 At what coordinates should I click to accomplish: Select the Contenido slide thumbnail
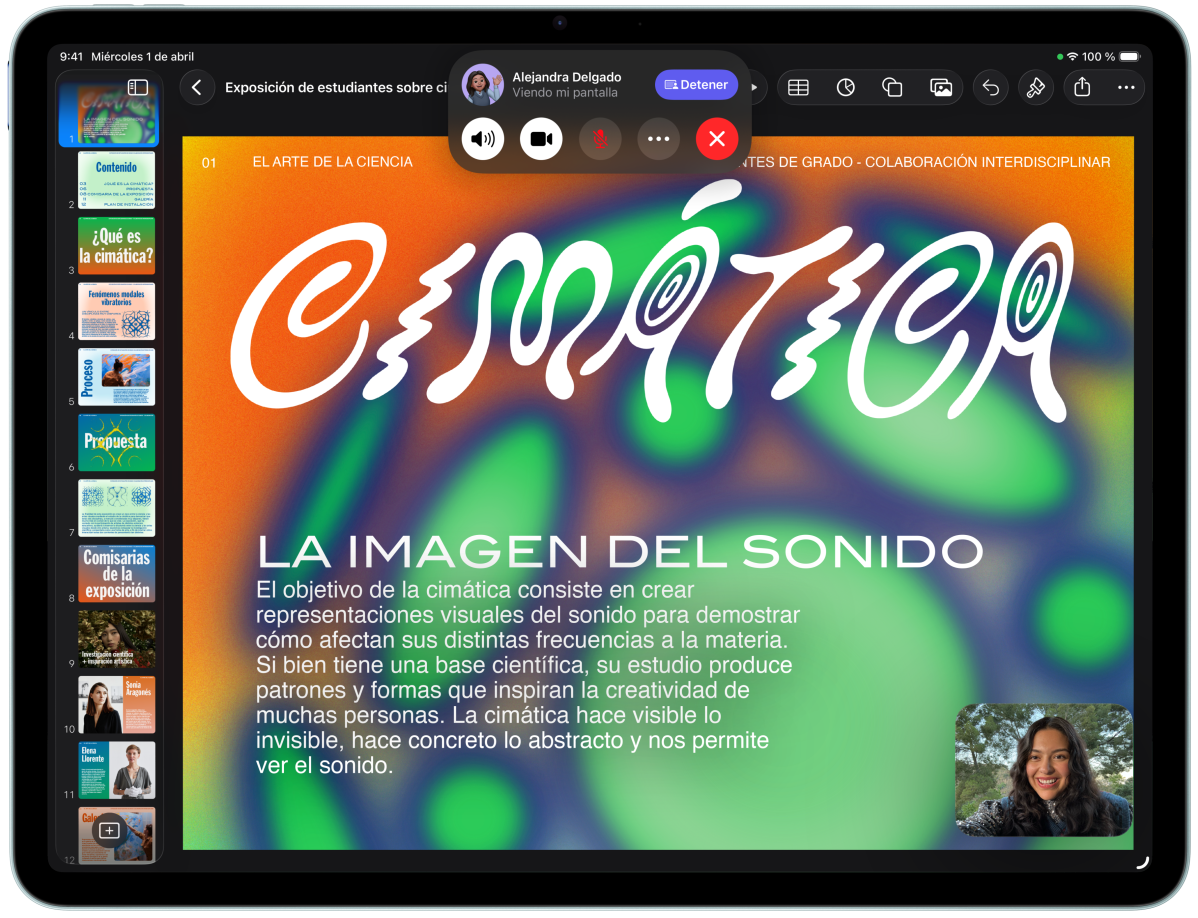click(x=116, y=180)
